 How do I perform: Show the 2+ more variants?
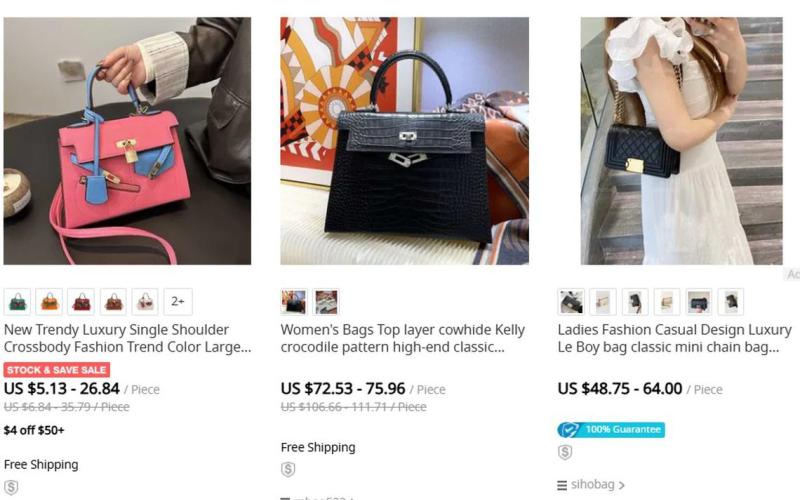(x=178, y=302)
